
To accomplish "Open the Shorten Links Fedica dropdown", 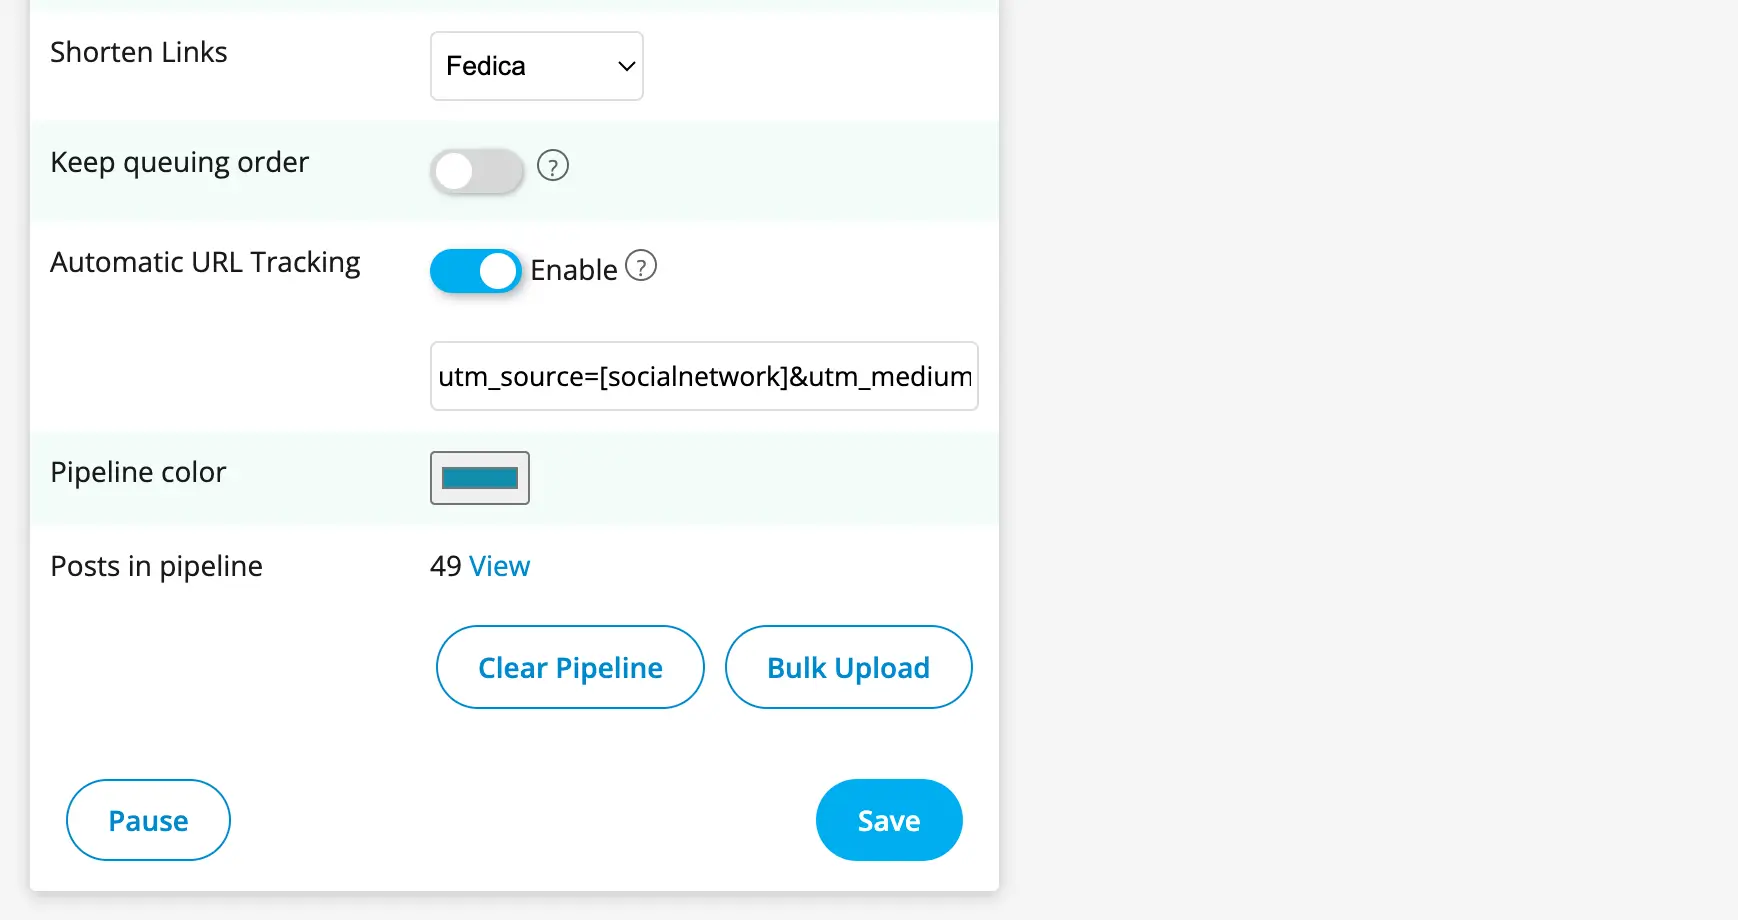I will pyautogui.click(x=536, y=66).
